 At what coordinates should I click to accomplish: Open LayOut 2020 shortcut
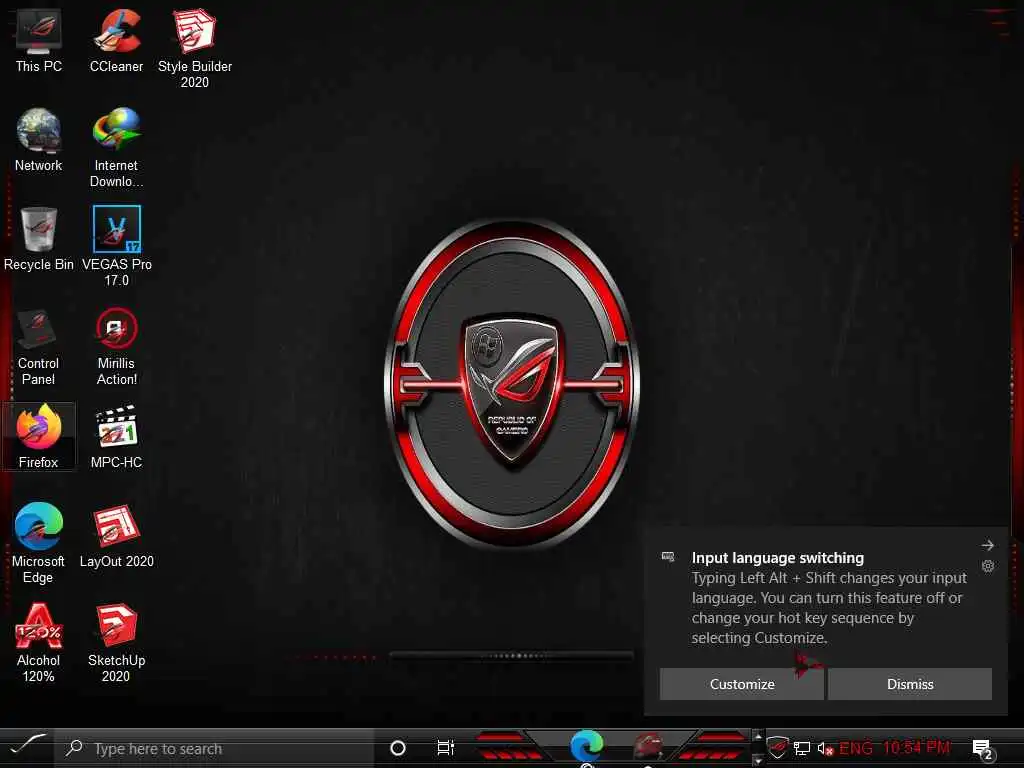[116, 536]
